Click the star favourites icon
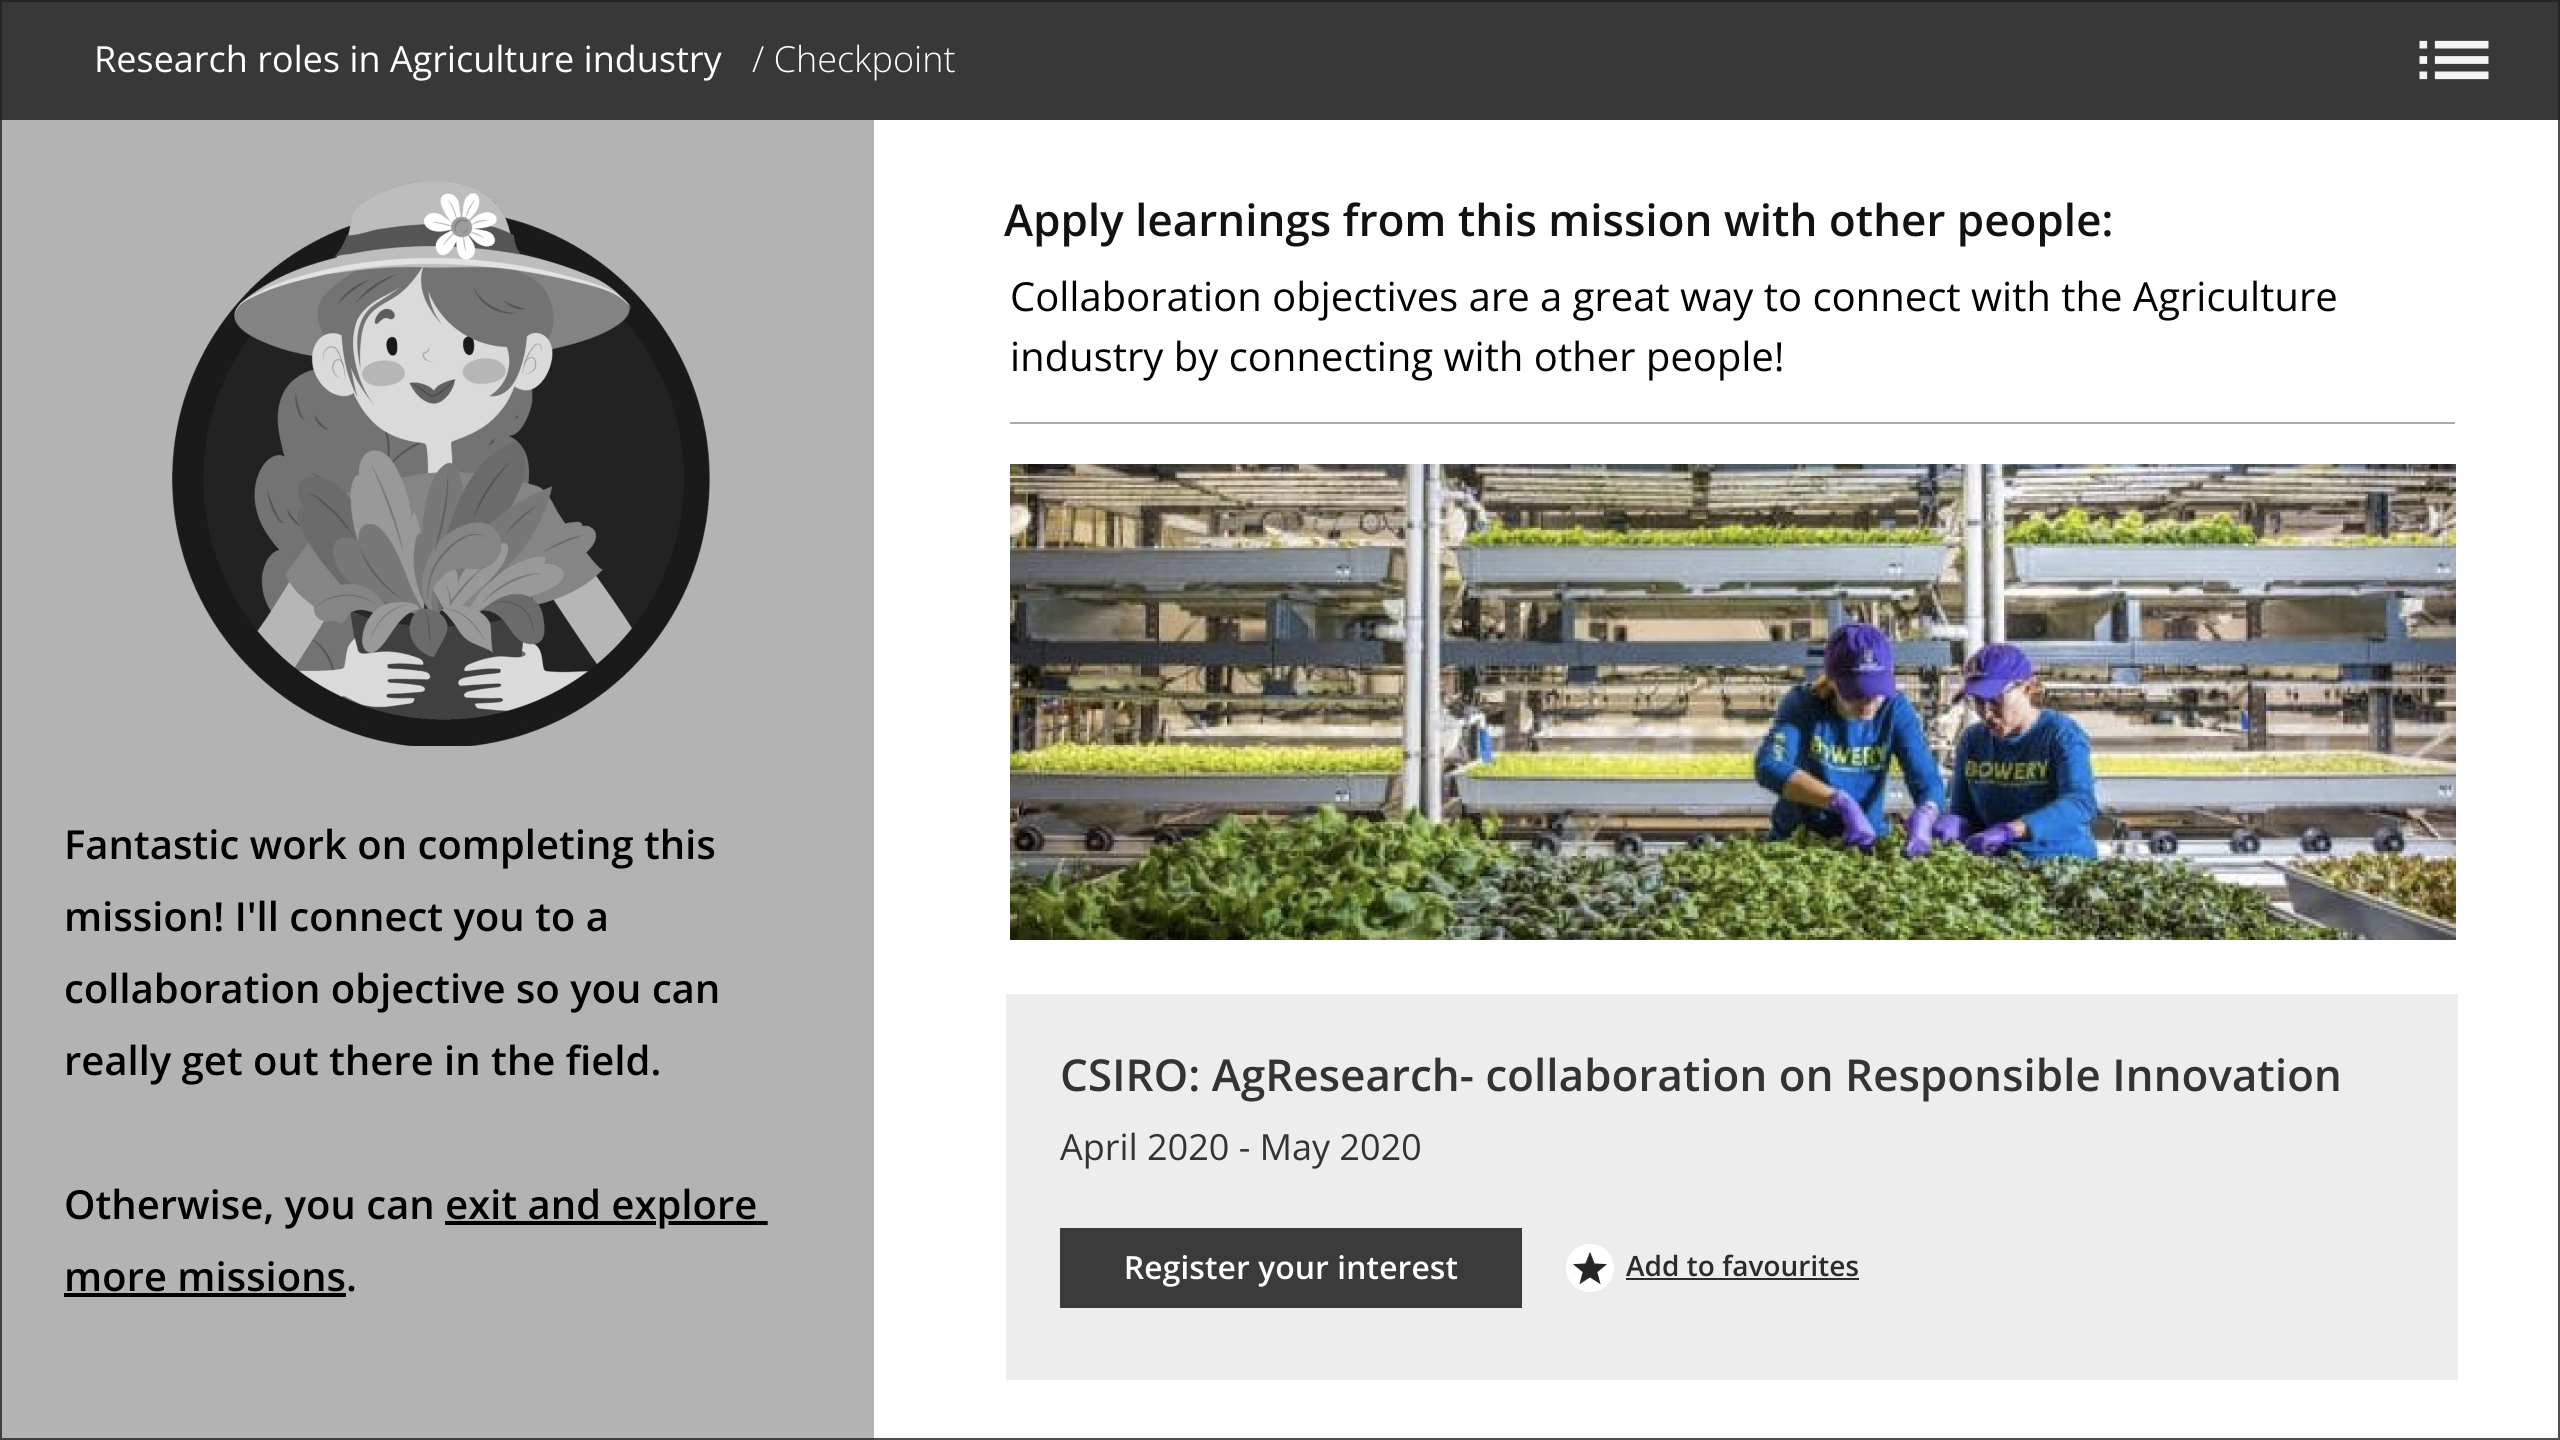This screenshot has width=2560, height=1440. click(1589, 1268)
